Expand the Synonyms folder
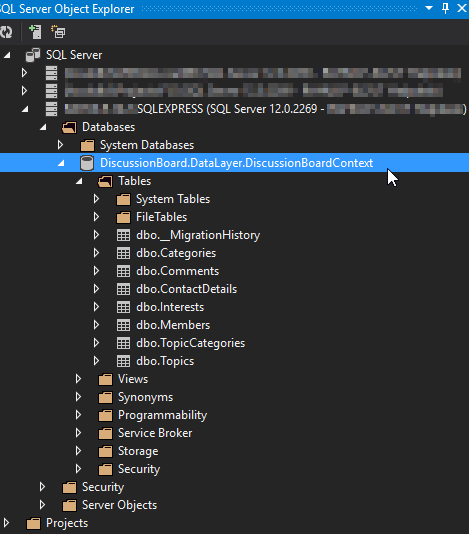This screenshot has height=534, width=469. (x=78, y=397)
